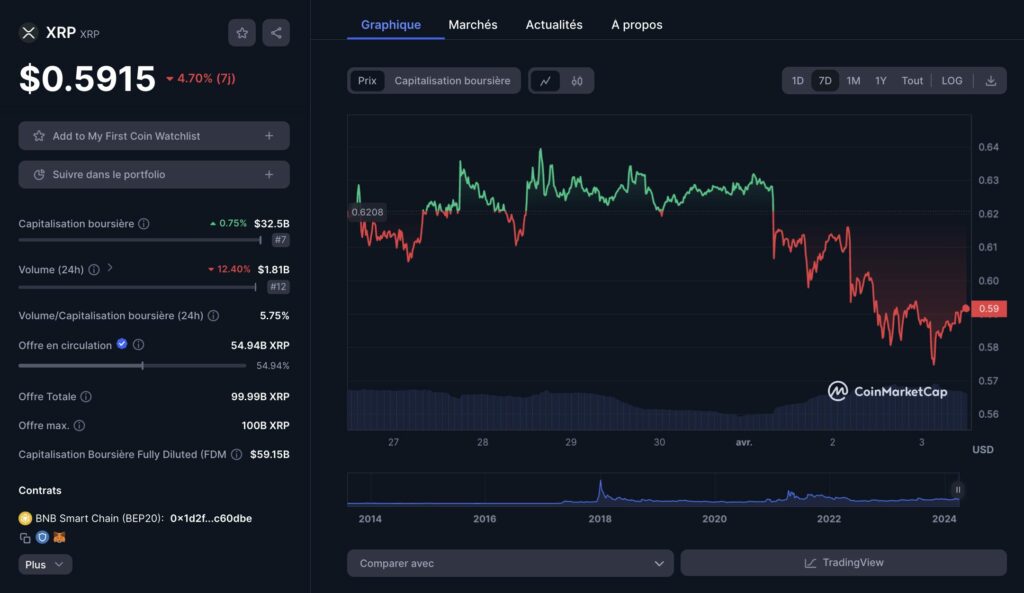Click the historical range navigator chart
The width and height of the screenshot is (1024, 593).
(653, 490)
